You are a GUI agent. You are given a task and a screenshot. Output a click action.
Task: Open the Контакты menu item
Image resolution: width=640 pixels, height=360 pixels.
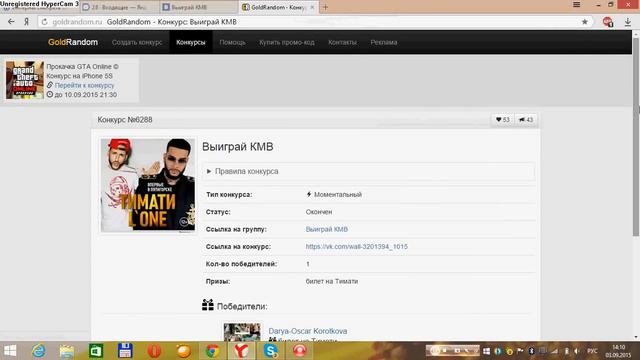(342, 42)
